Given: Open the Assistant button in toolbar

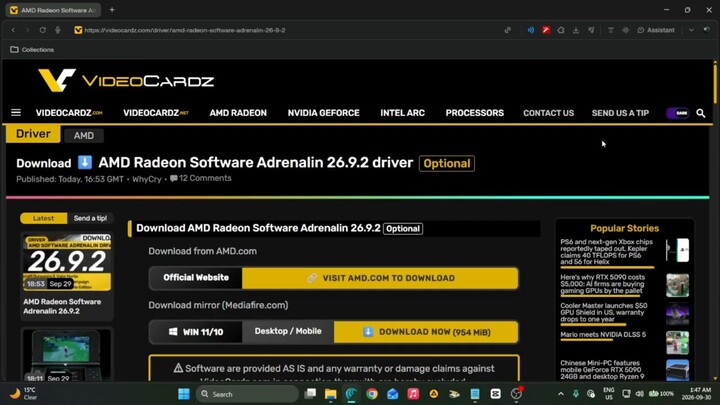Looking at the screenshot, I should point(656,30).
